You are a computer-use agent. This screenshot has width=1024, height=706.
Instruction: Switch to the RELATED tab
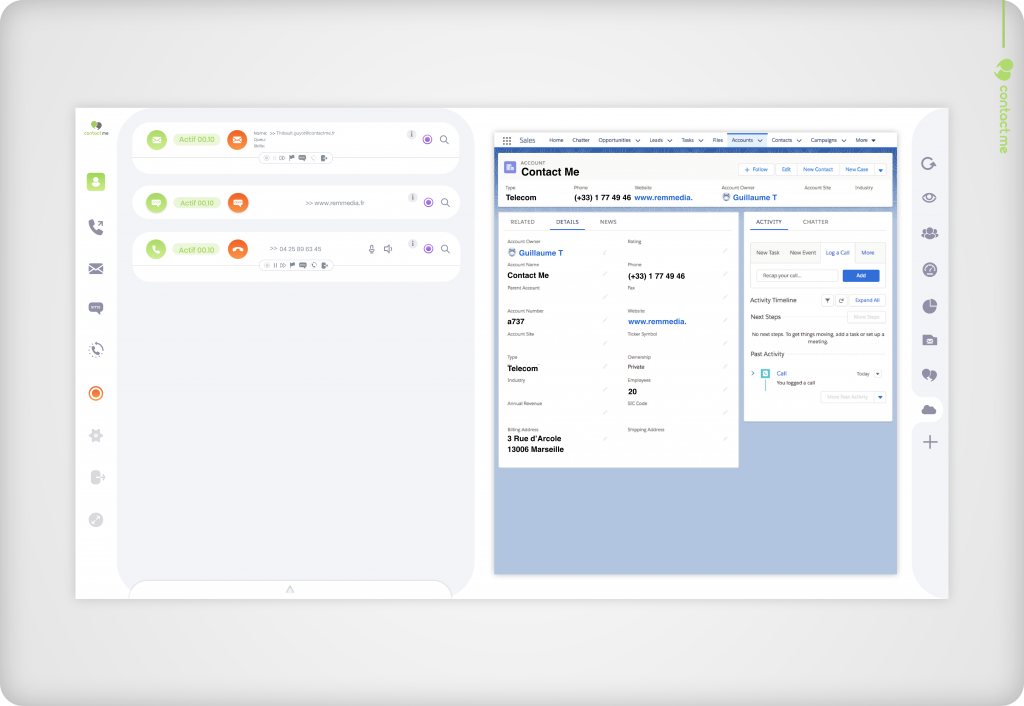point(522,222)
